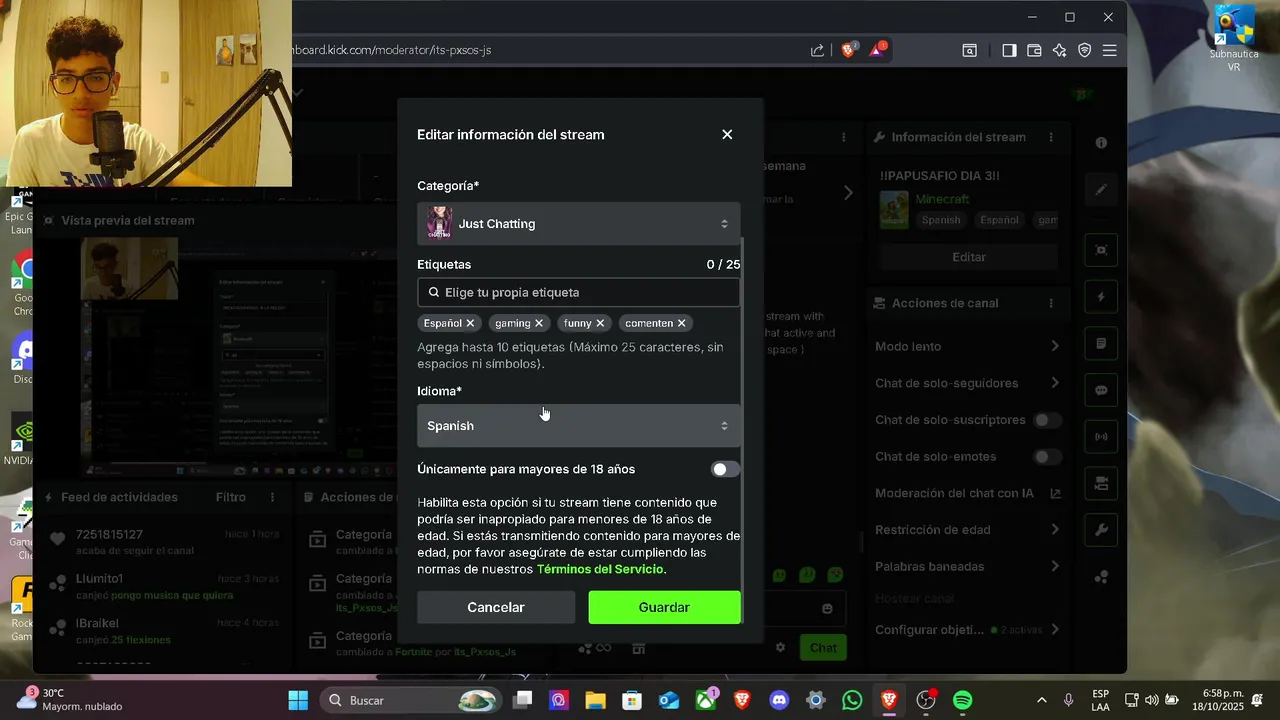
Task: Click the info icon in right sidebar
Action: 1101,143
